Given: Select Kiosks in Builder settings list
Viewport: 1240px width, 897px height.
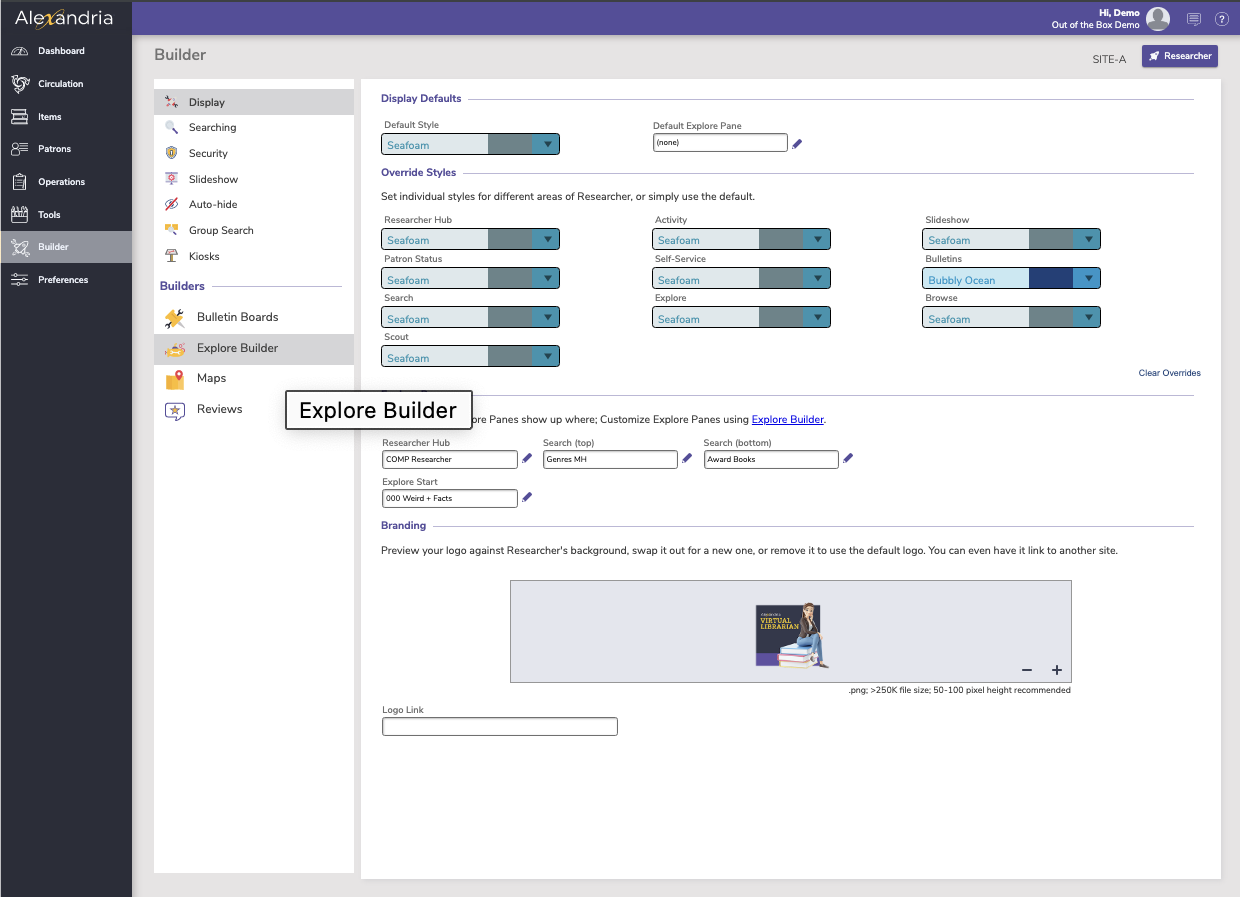Looking at the screenshot, I should click(x=254, y=256).
